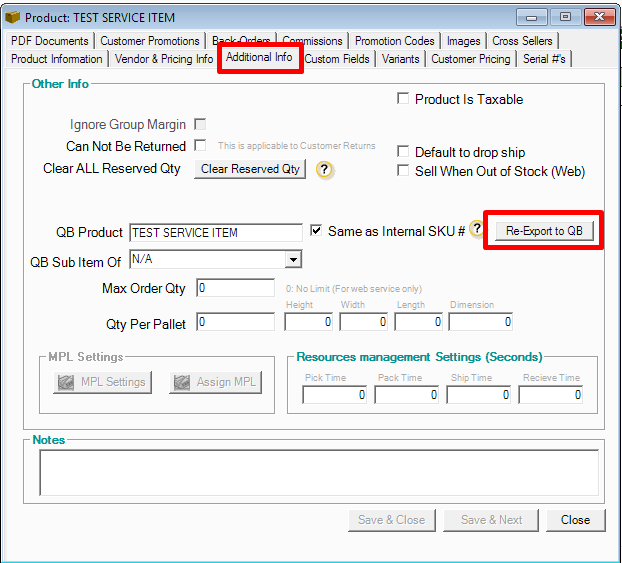The image size is (622, 563).
Task: Click help icon beside Clear Reserved Qty
Action: tap(324, 170)
